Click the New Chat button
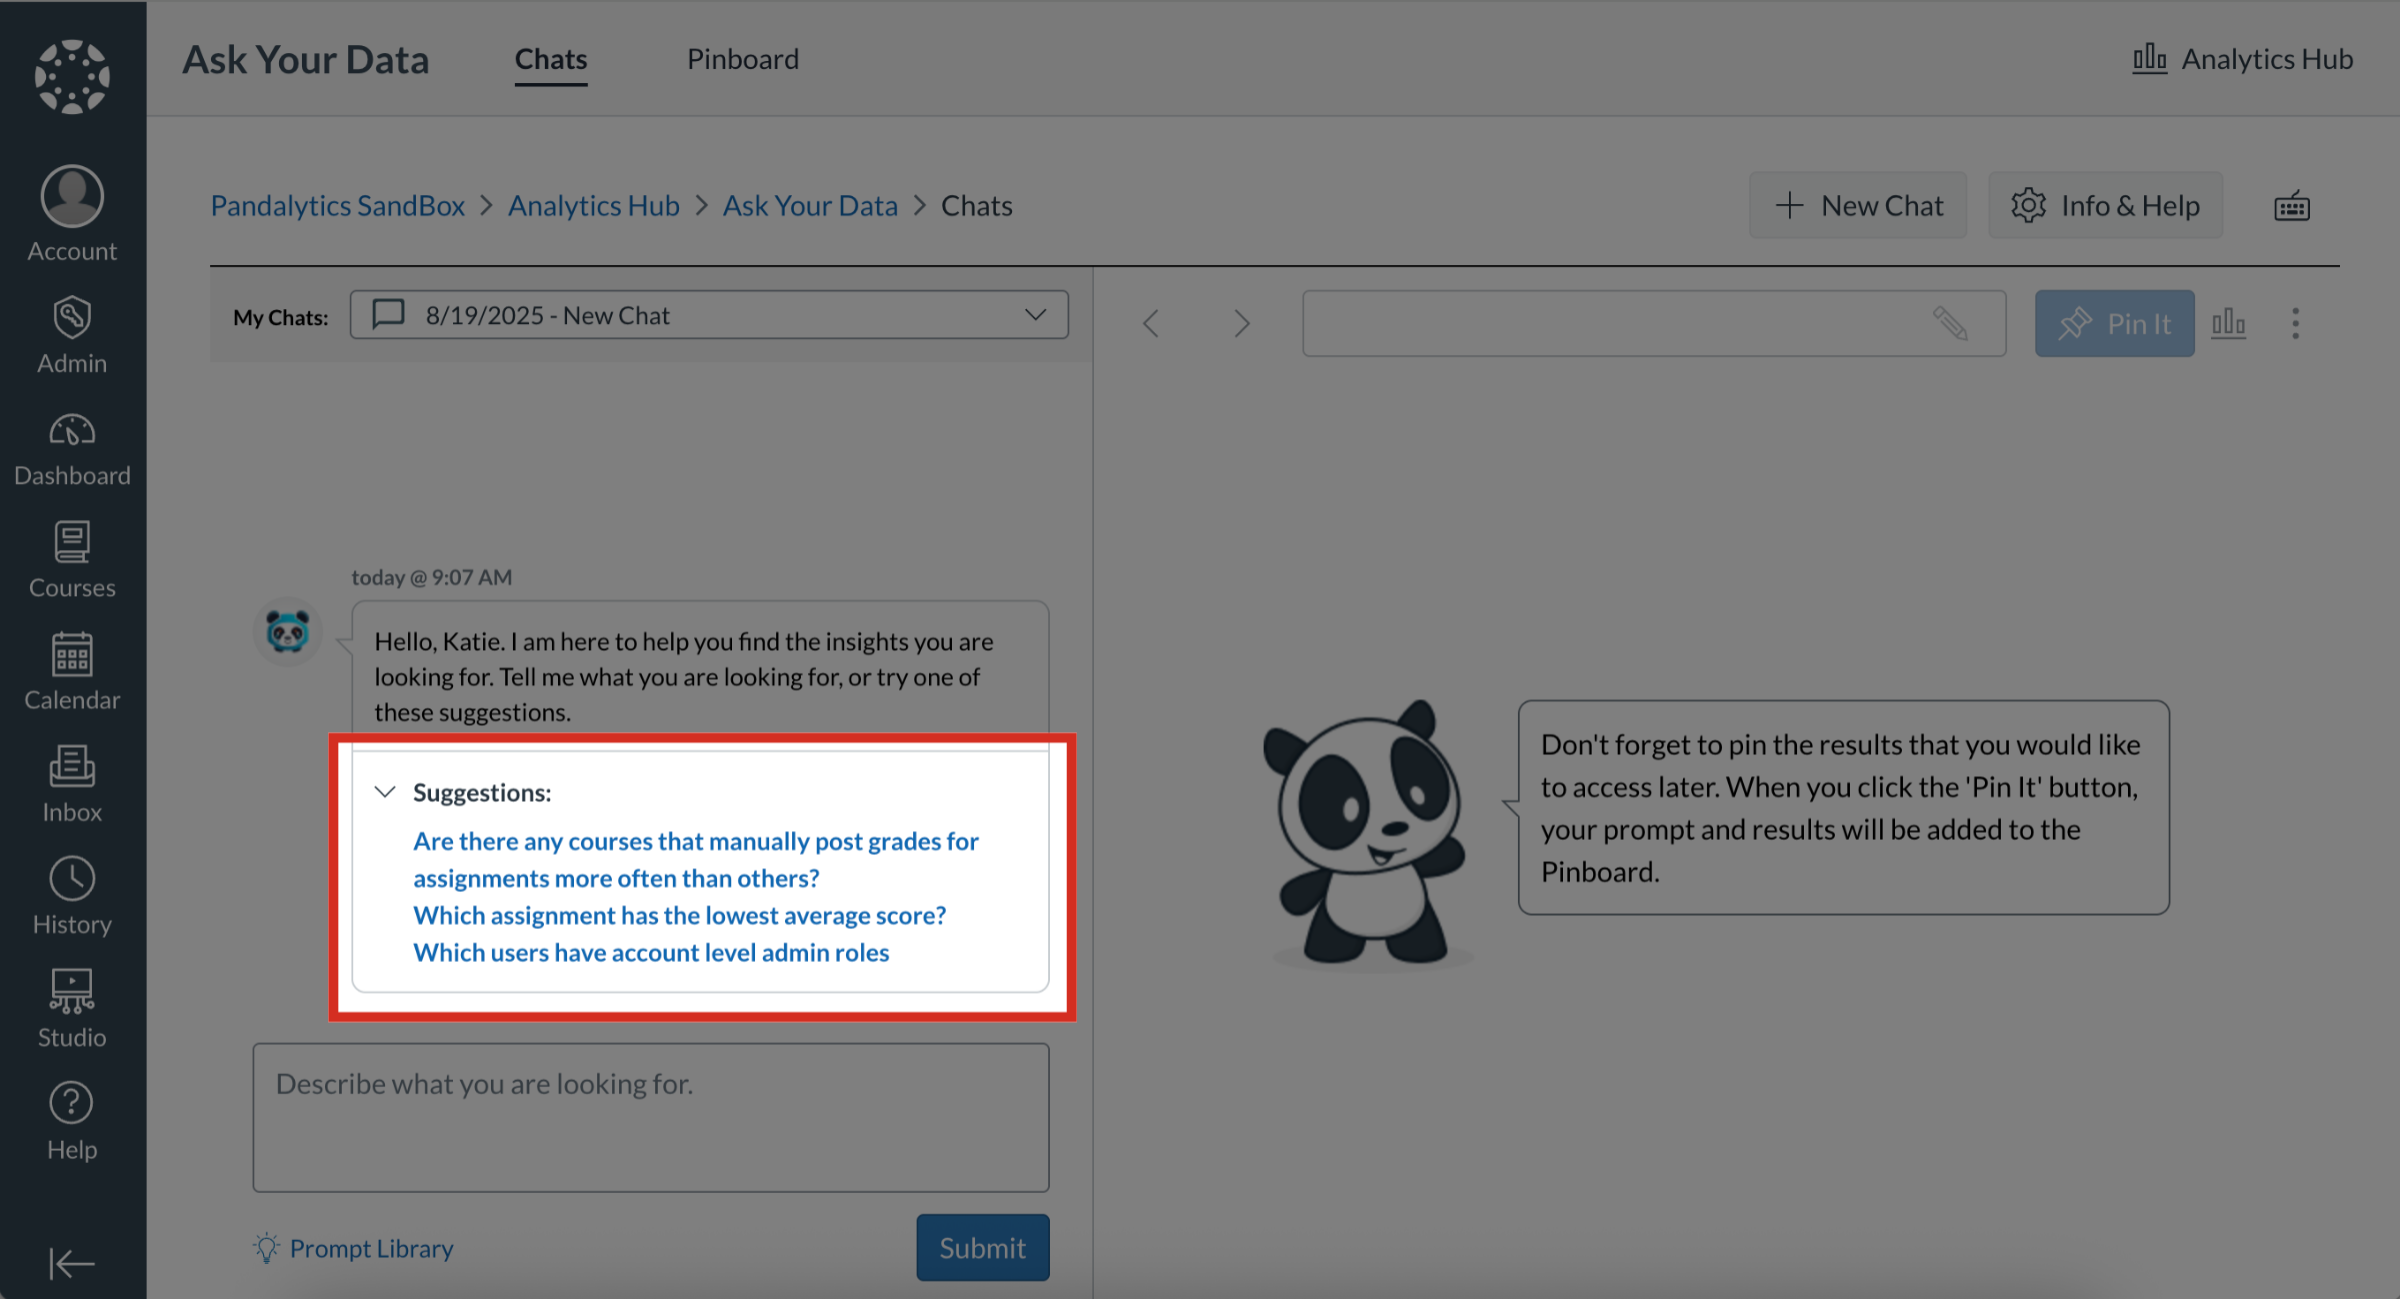The width and height of the screenshot is (2400, 1299). (1857, 204)
